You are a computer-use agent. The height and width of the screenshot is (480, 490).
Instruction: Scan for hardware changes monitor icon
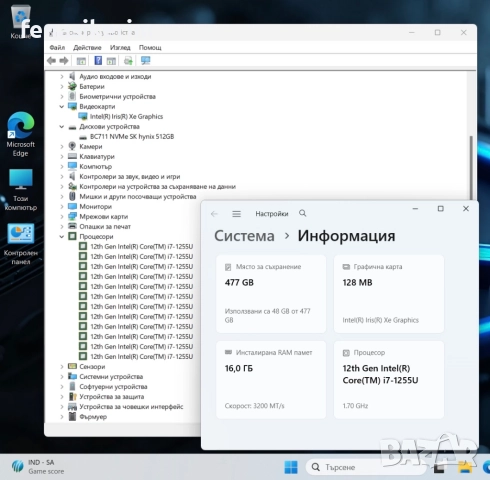click(x=146, y=61)
